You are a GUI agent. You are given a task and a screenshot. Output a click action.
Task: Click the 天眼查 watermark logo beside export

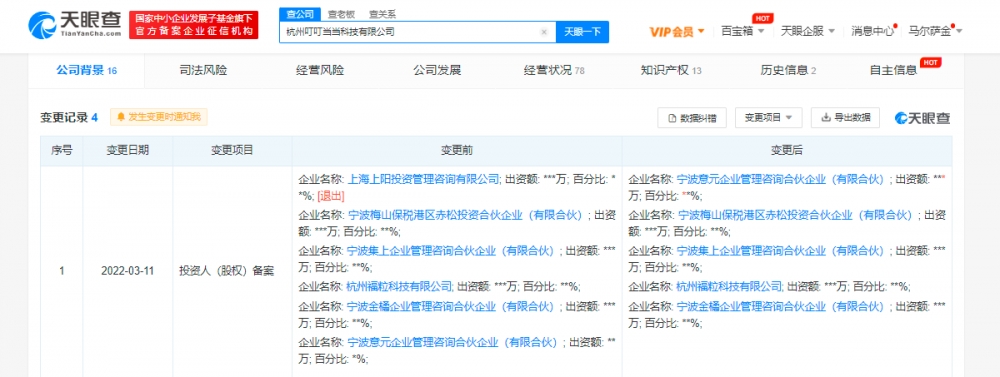click(x=922, y=118)
